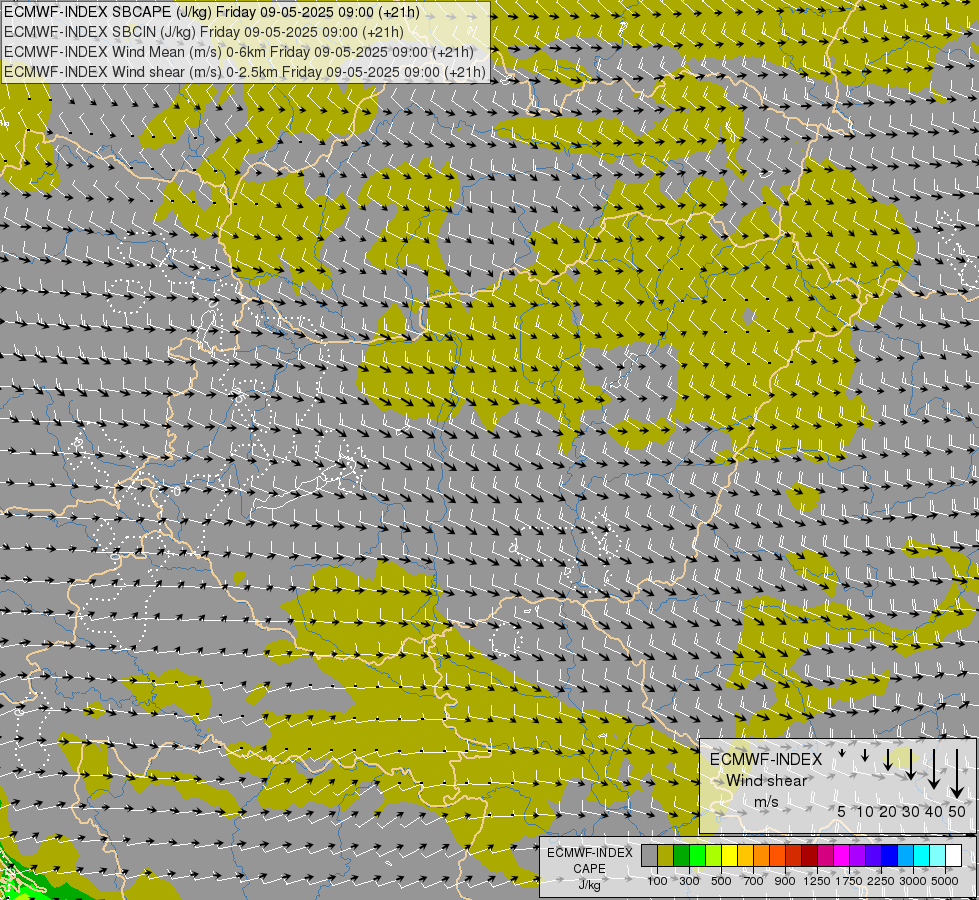The image size is (979, 900).
Task: Select the gray CAPE legend swatch below 100
Action: [649, 855]
